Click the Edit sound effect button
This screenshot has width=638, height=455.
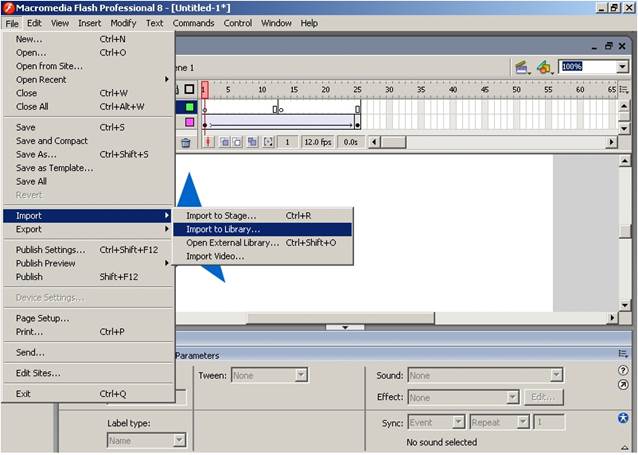(544, 397)
